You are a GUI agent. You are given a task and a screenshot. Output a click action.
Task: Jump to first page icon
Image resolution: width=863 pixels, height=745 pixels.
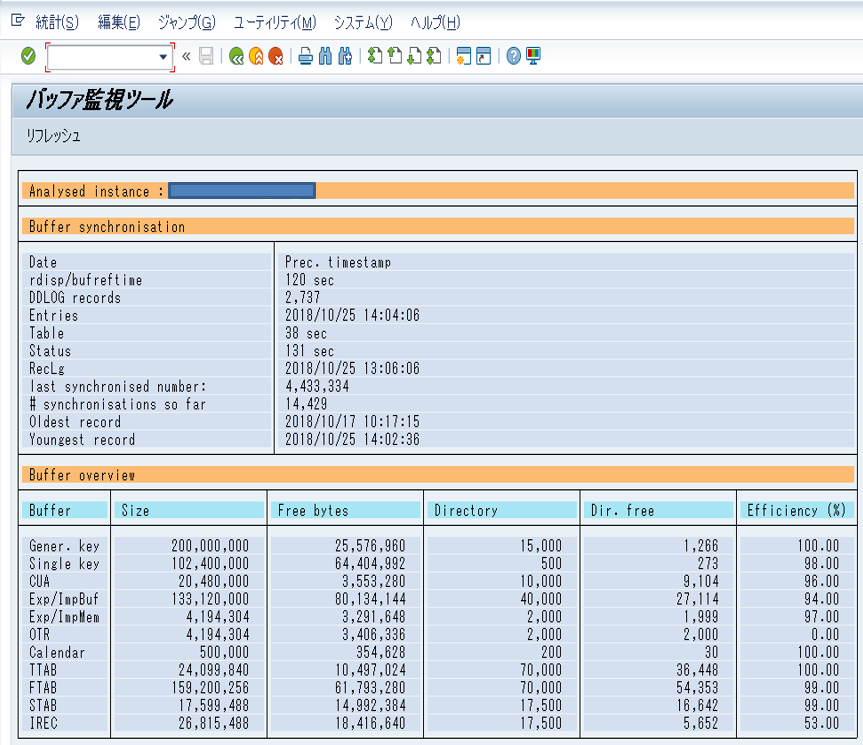[x=375, y=56]
